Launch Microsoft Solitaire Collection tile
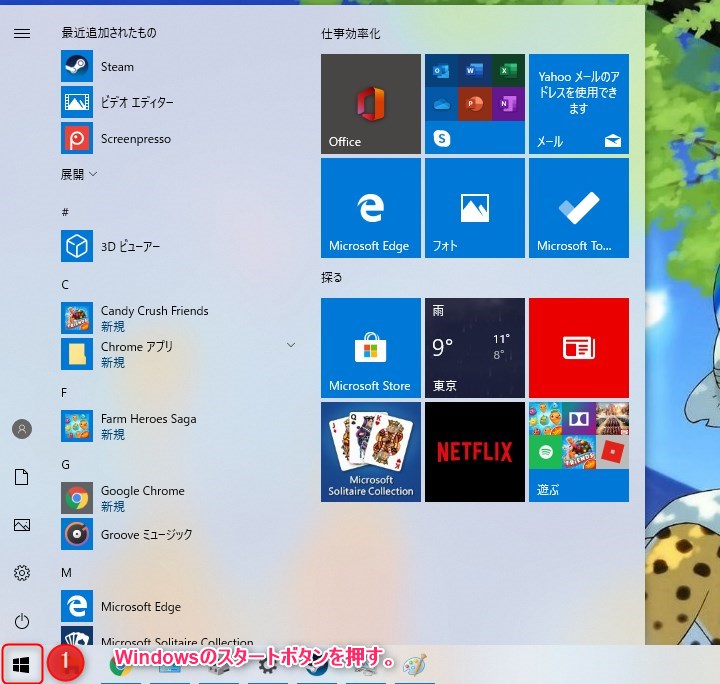Screen dimensions: 720x684 (371, 452)
